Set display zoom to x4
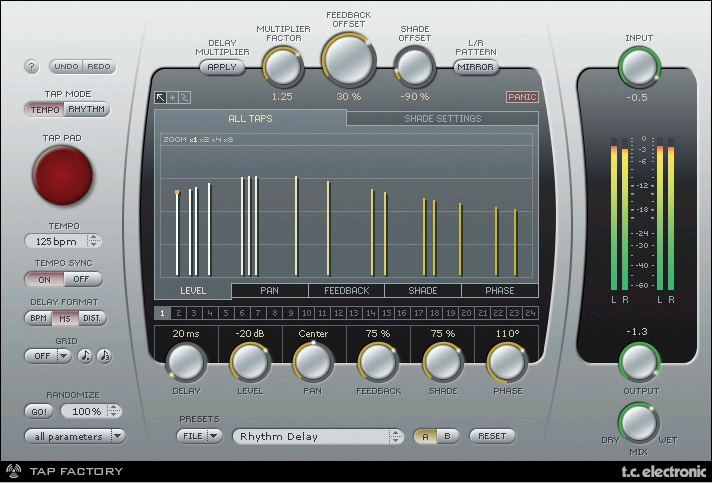The height and width of the screenshot is (483, 712). click(216, 139)
